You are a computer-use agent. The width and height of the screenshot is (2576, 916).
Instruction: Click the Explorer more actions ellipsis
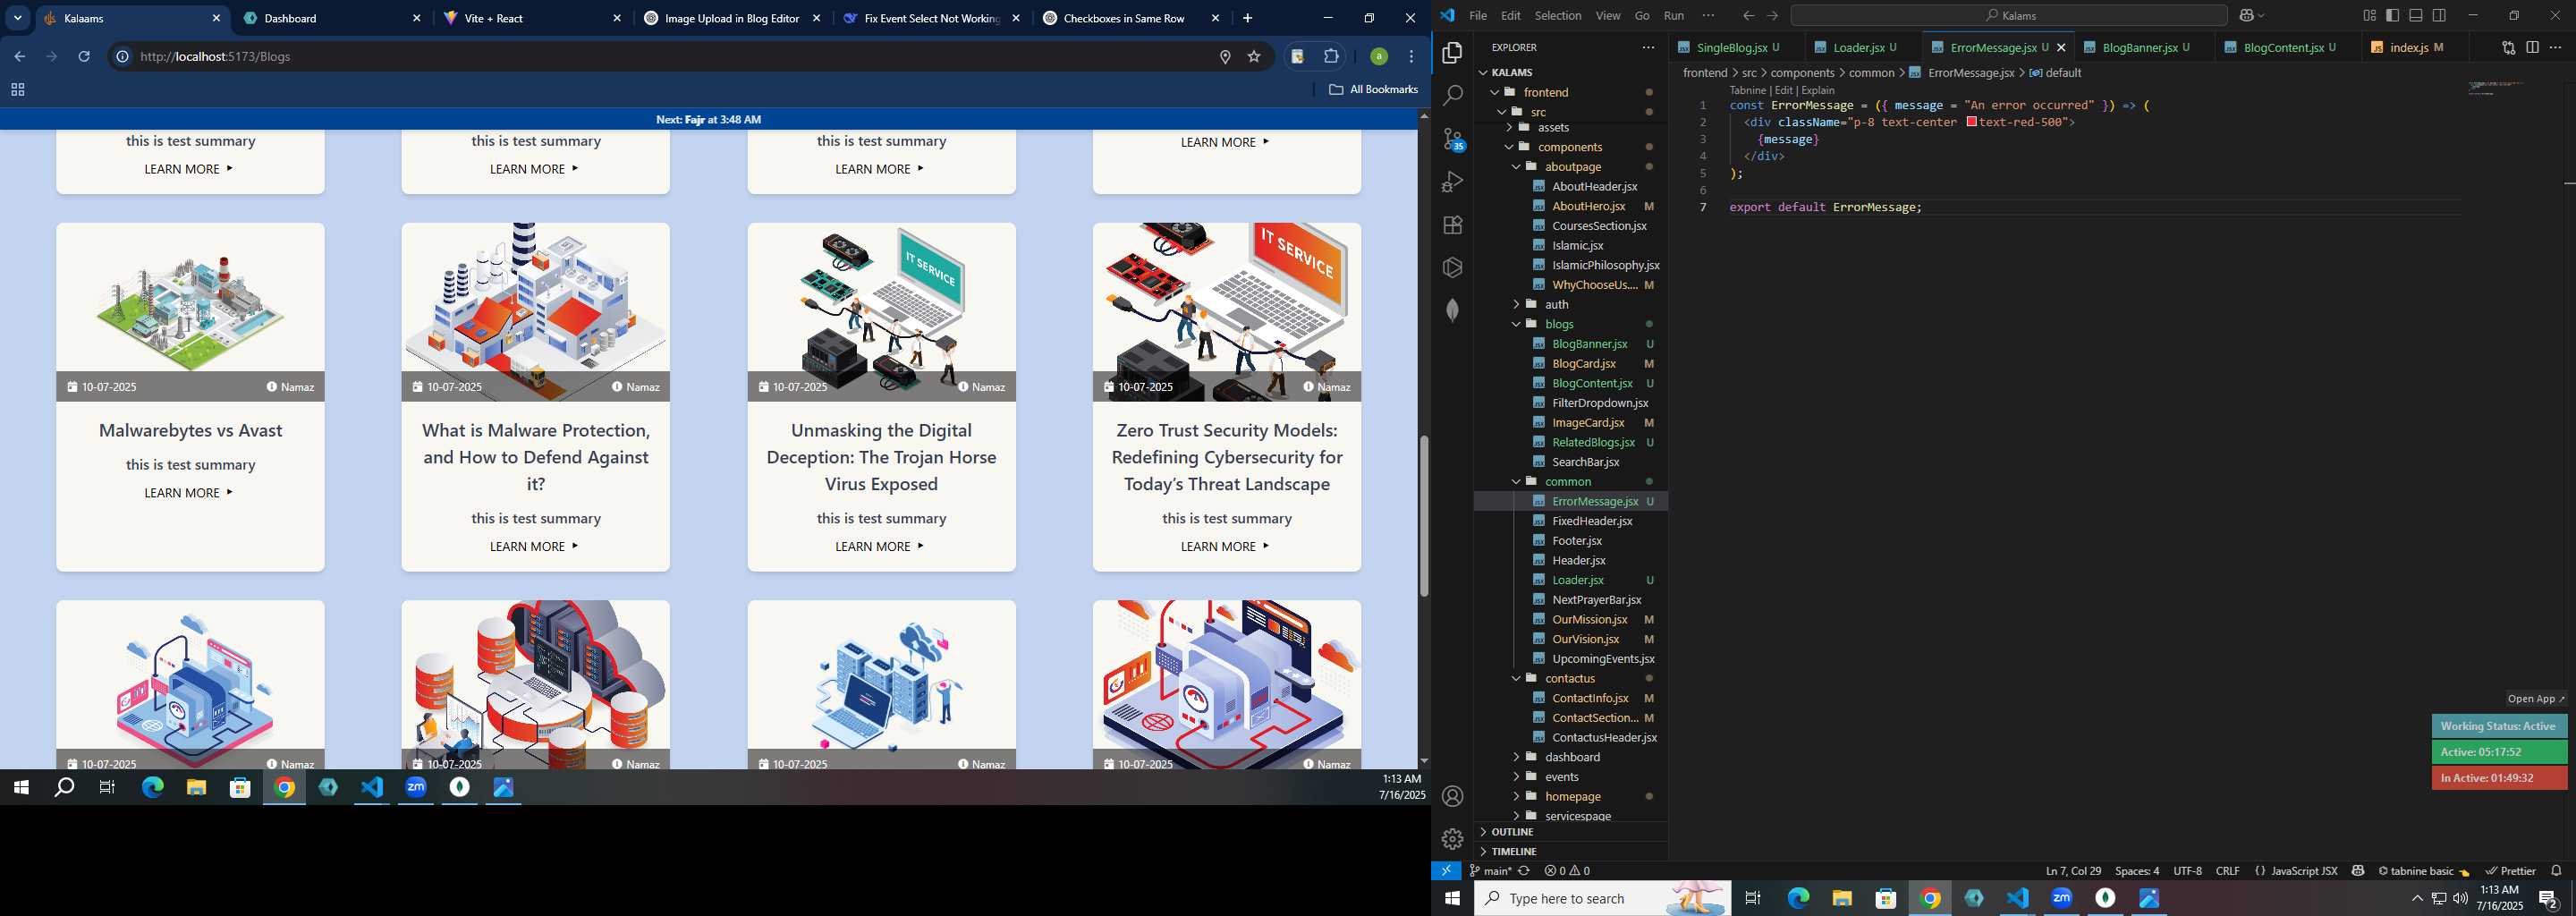[1648, 47]
